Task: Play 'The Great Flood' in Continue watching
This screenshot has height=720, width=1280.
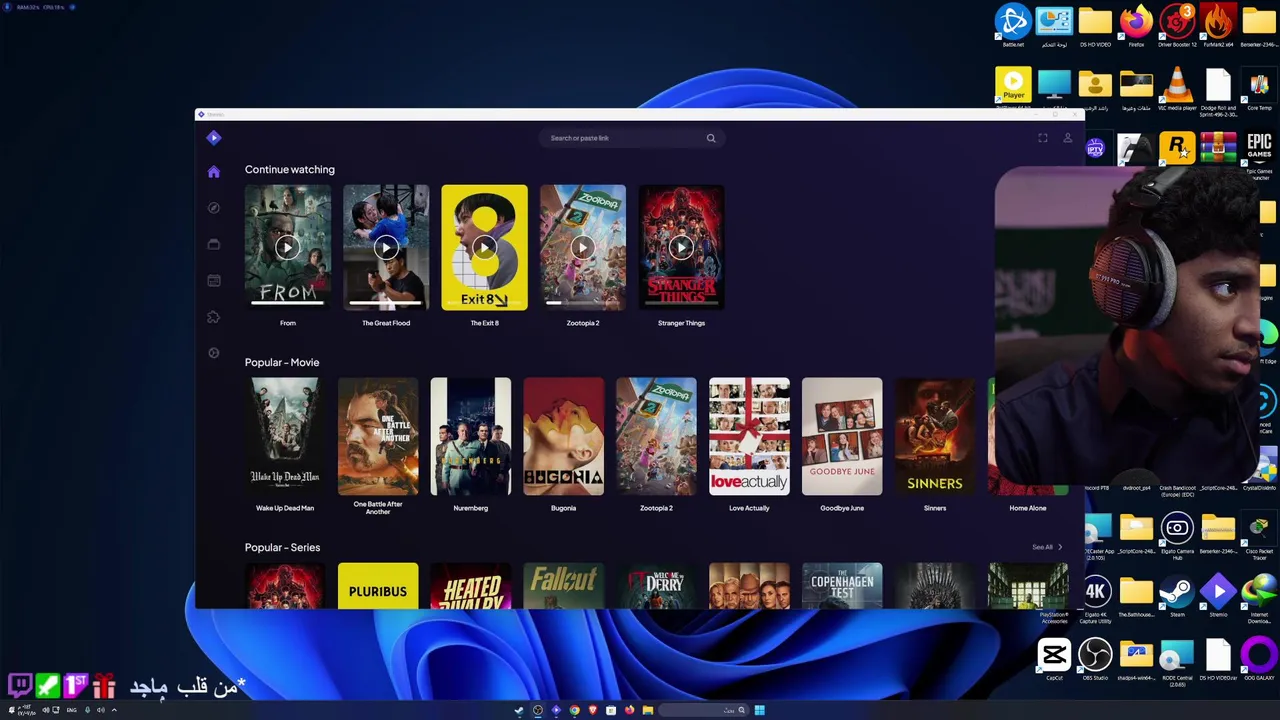Action: click(386, 247)
